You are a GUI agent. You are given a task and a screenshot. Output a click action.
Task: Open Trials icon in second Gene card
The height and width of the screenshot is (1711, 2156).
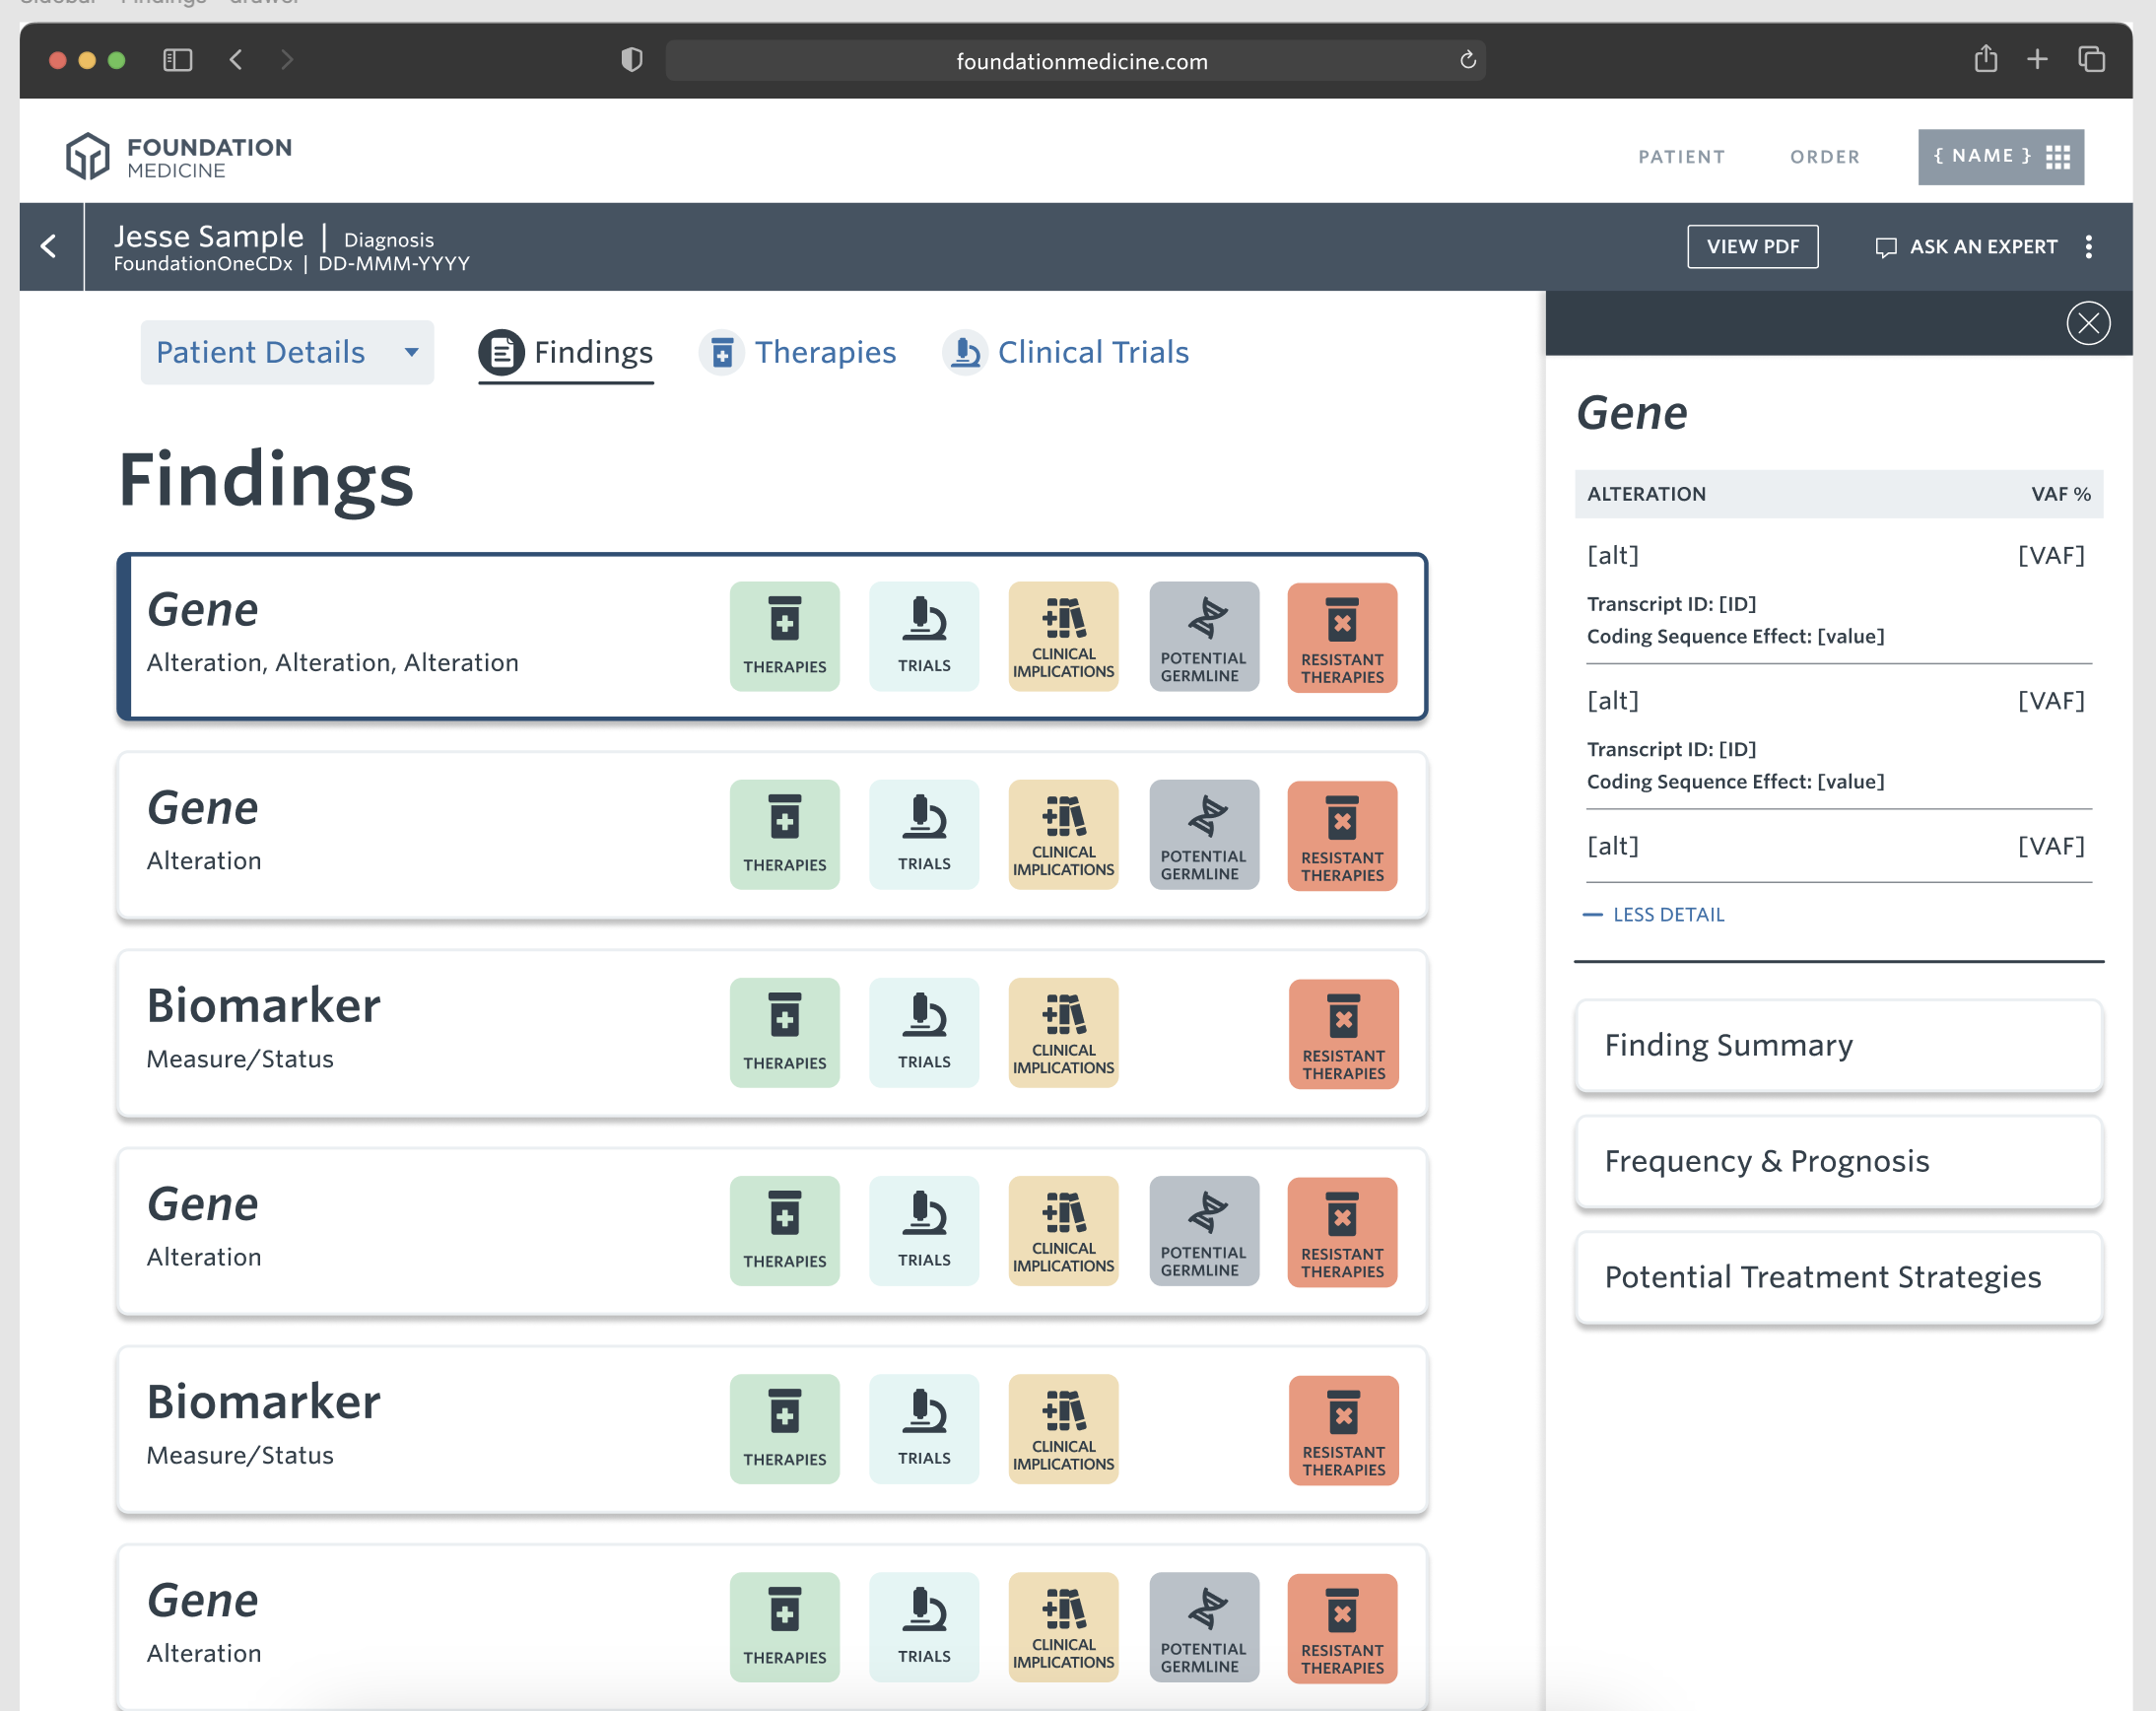(923, 834)
